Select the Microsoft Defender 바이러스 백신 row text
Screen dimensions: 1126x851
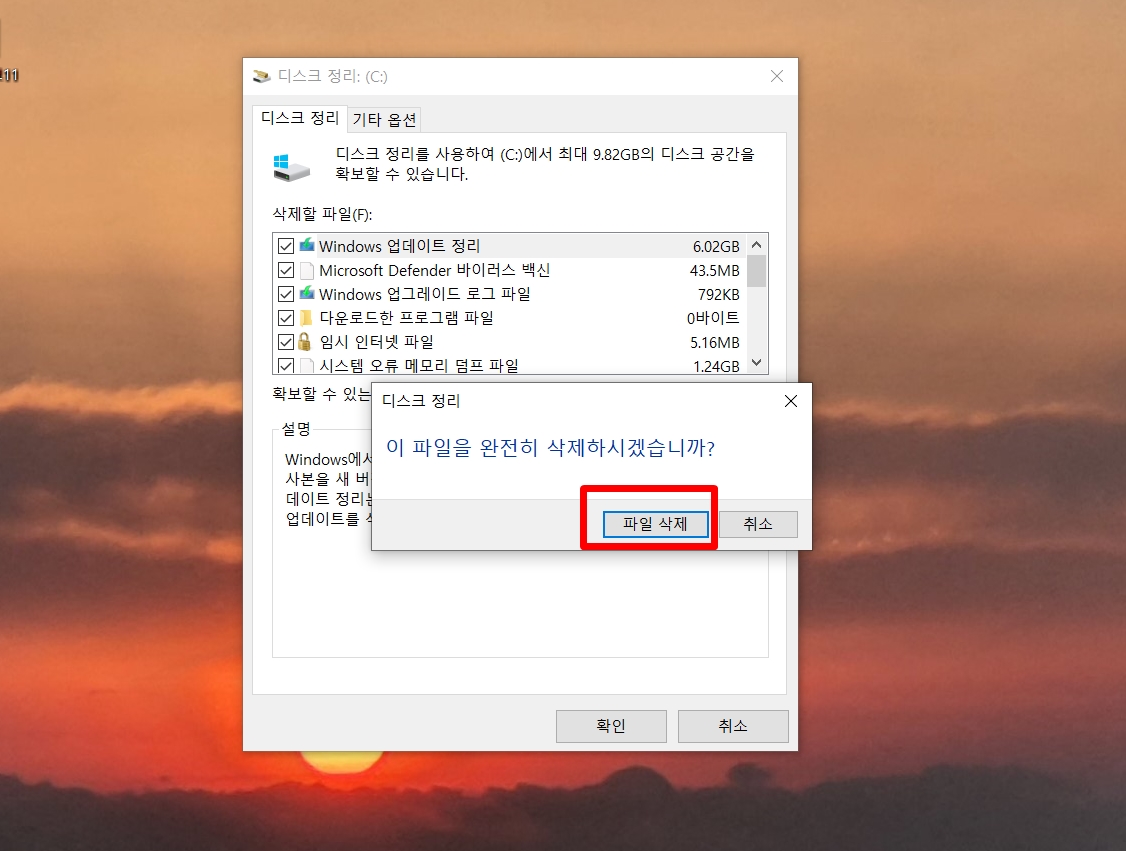434,271
